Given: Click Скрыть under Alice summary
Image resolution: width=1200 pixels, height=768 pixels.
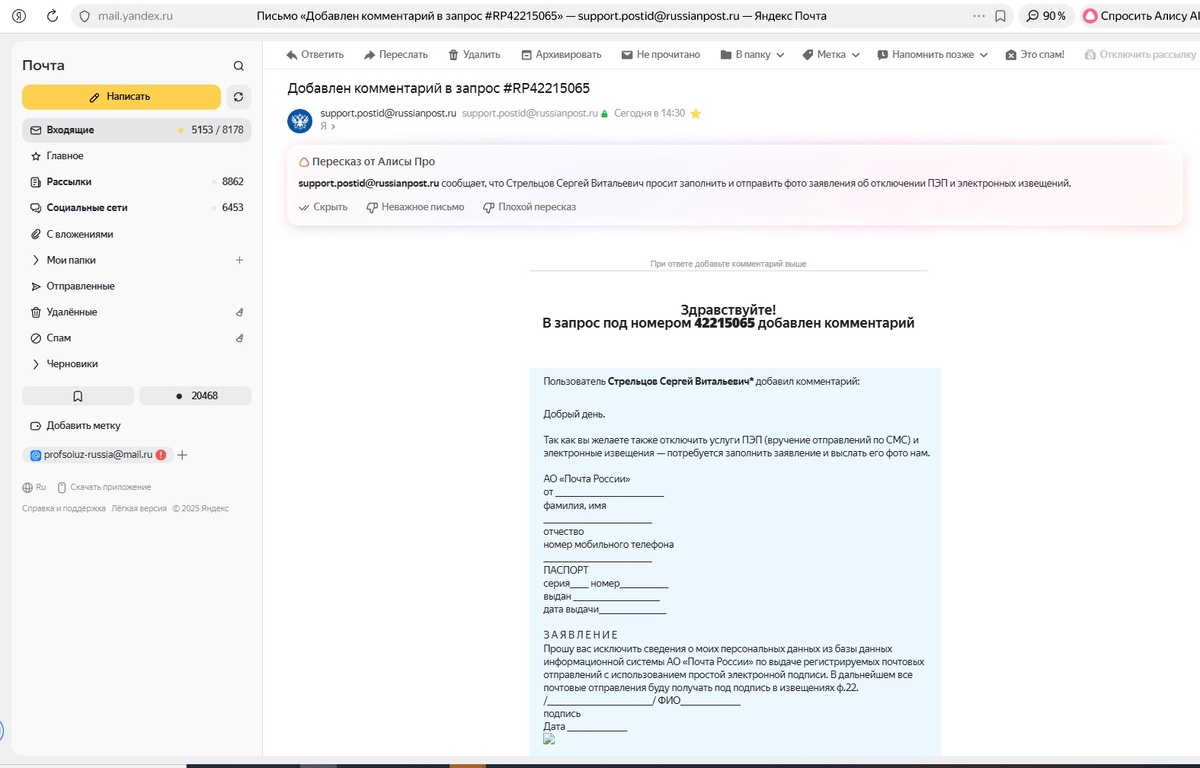Looking at the screenshot, I should tap(323, 207).
